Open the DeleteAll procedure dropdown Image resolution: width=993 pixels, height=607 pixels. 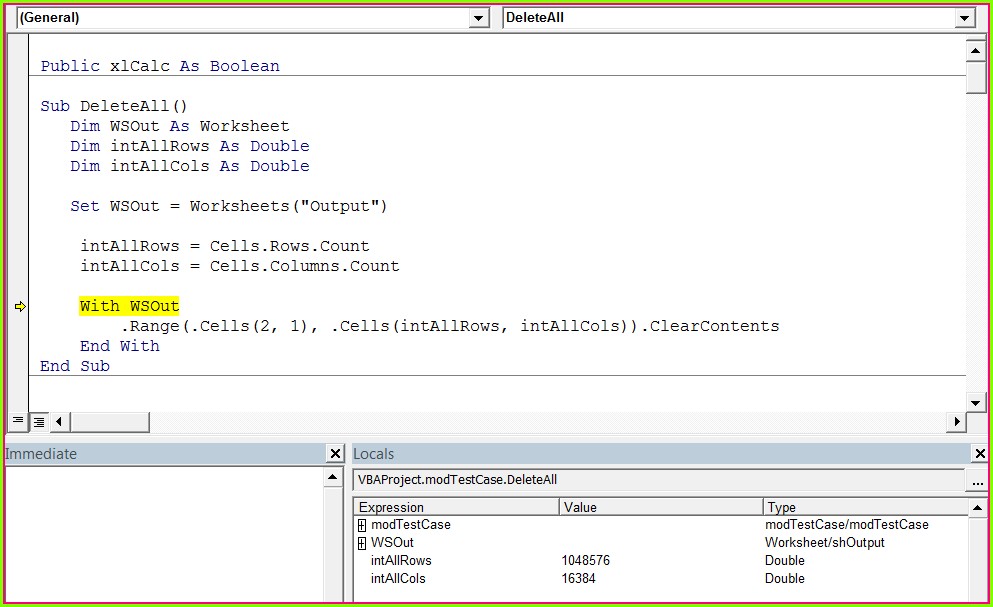tap(965, 18)
